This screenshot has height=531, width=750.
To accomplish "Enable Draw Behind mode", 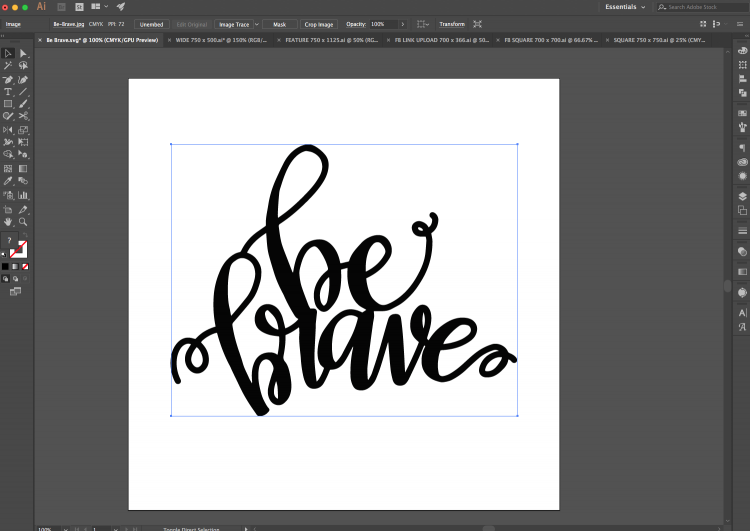I will tap(15, 278).
